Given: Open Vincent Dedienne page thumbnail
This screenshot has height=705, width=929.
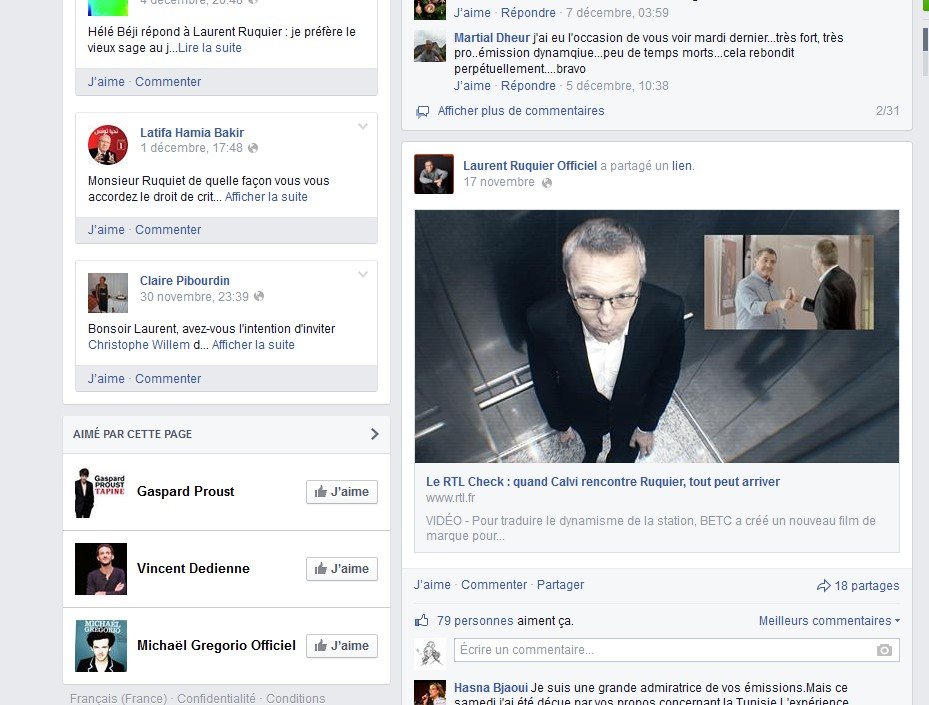Looking at the screenshot, I should 101,569.
